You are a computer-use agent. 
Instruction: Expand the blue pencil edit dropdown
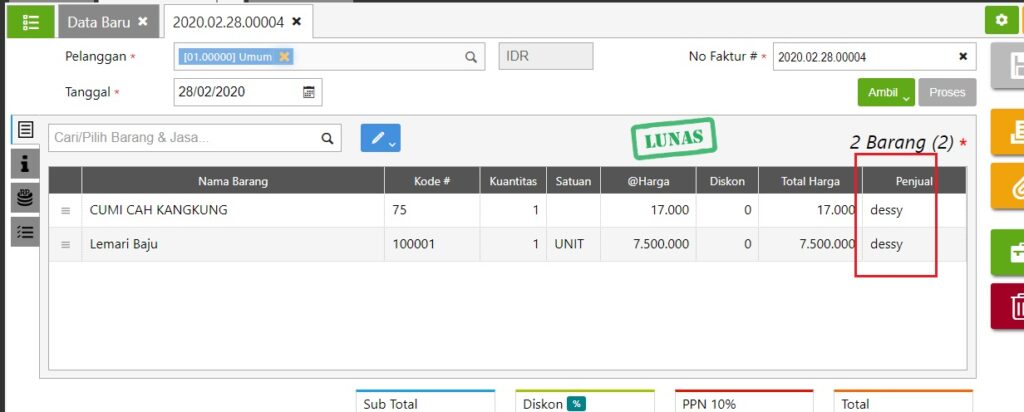380,138
